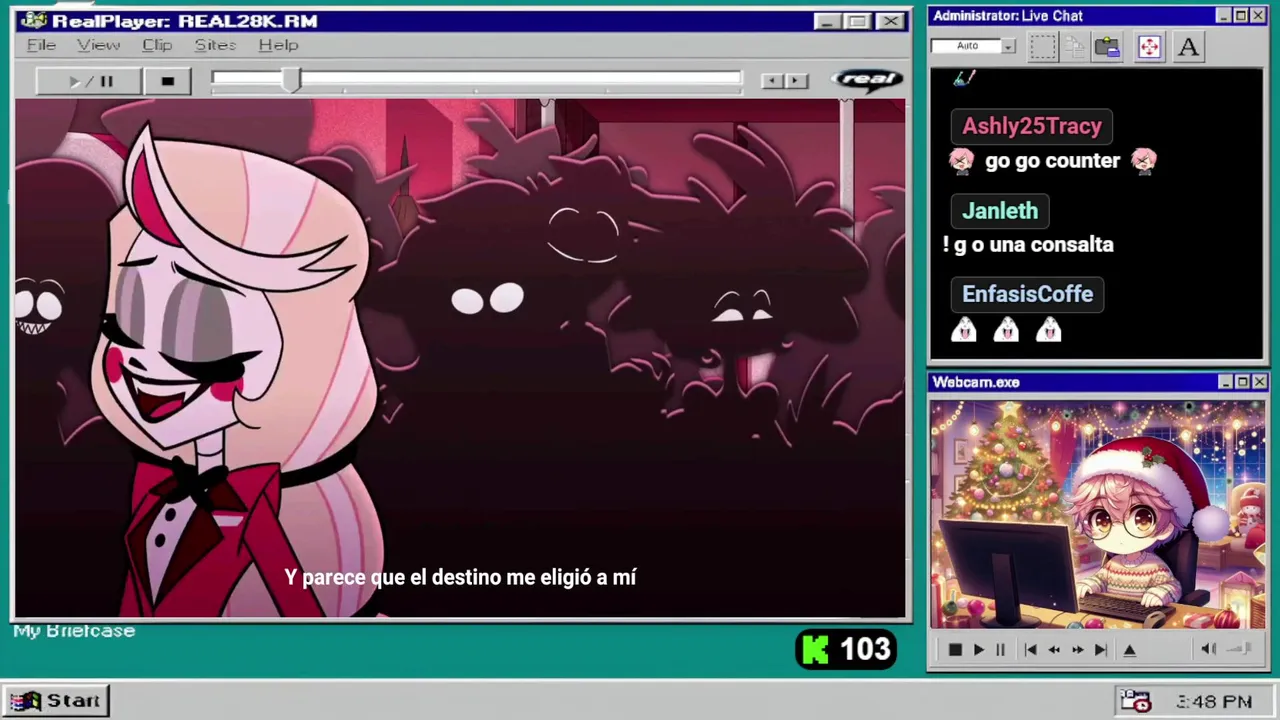Click the Properties folder icon in Live Chat

[1107, 47]
